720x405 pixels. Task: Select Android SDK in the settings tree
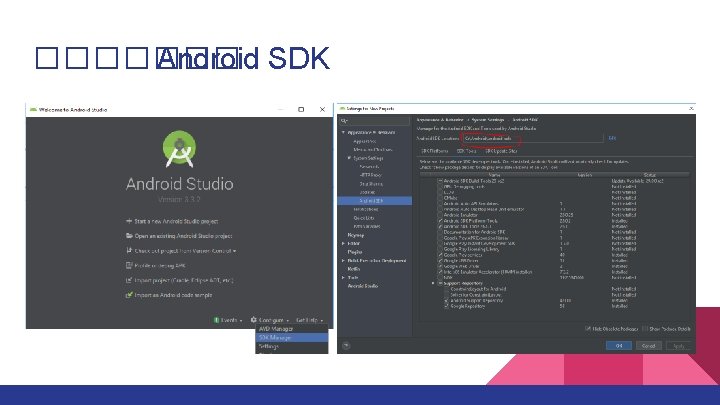click(x=375, y=201)
